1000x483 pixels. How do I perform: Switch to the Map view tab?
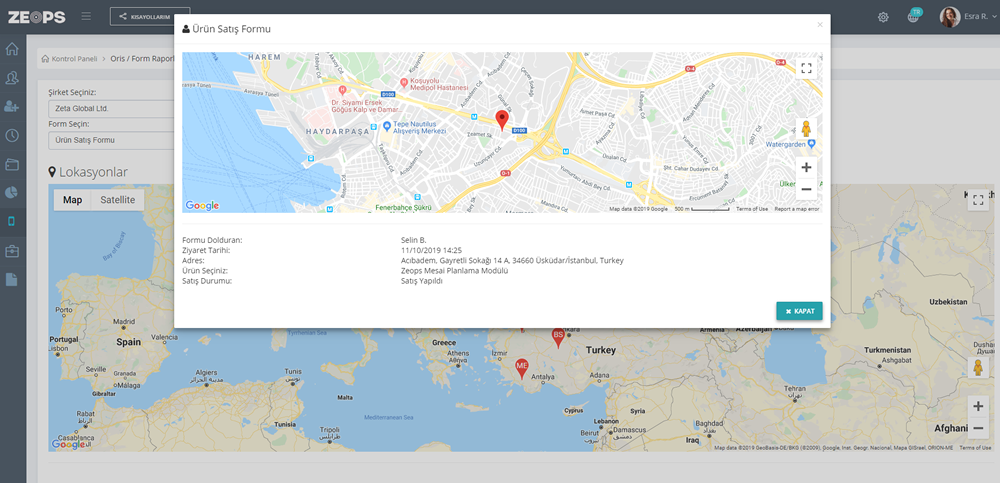[x=73, y=200]
